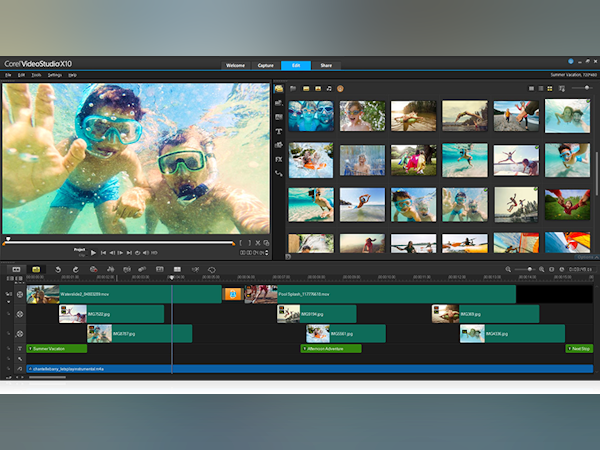Open the Instant Project library icon
This screenshot has width=600, height=450.
tap(279, 103)
